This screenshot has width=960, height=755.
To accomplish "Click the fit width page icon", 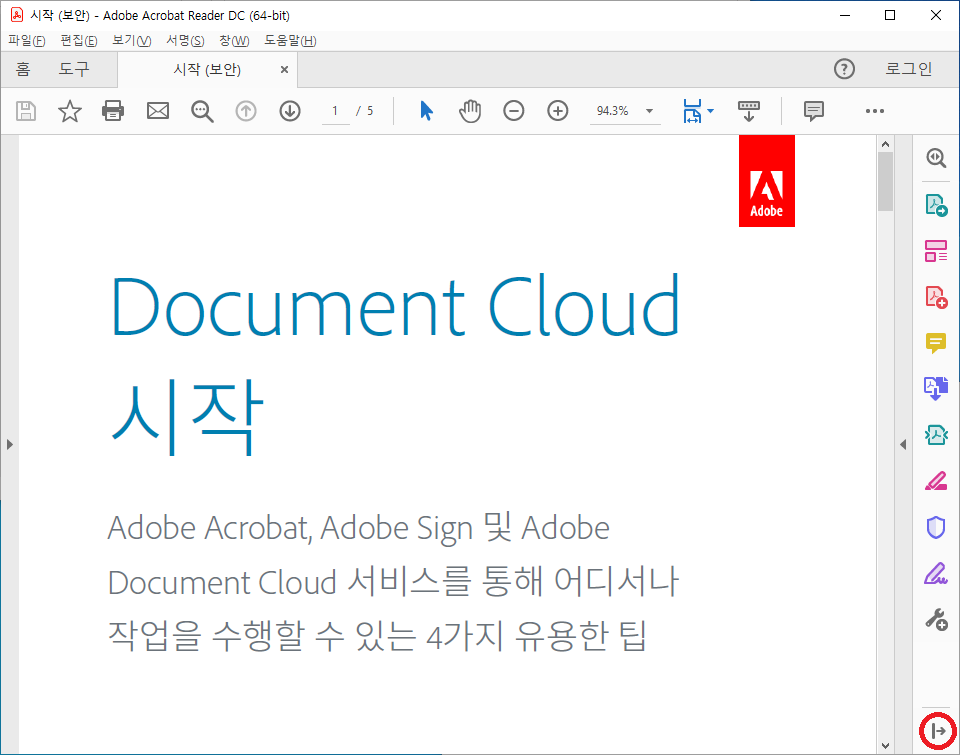I will 692,111.
